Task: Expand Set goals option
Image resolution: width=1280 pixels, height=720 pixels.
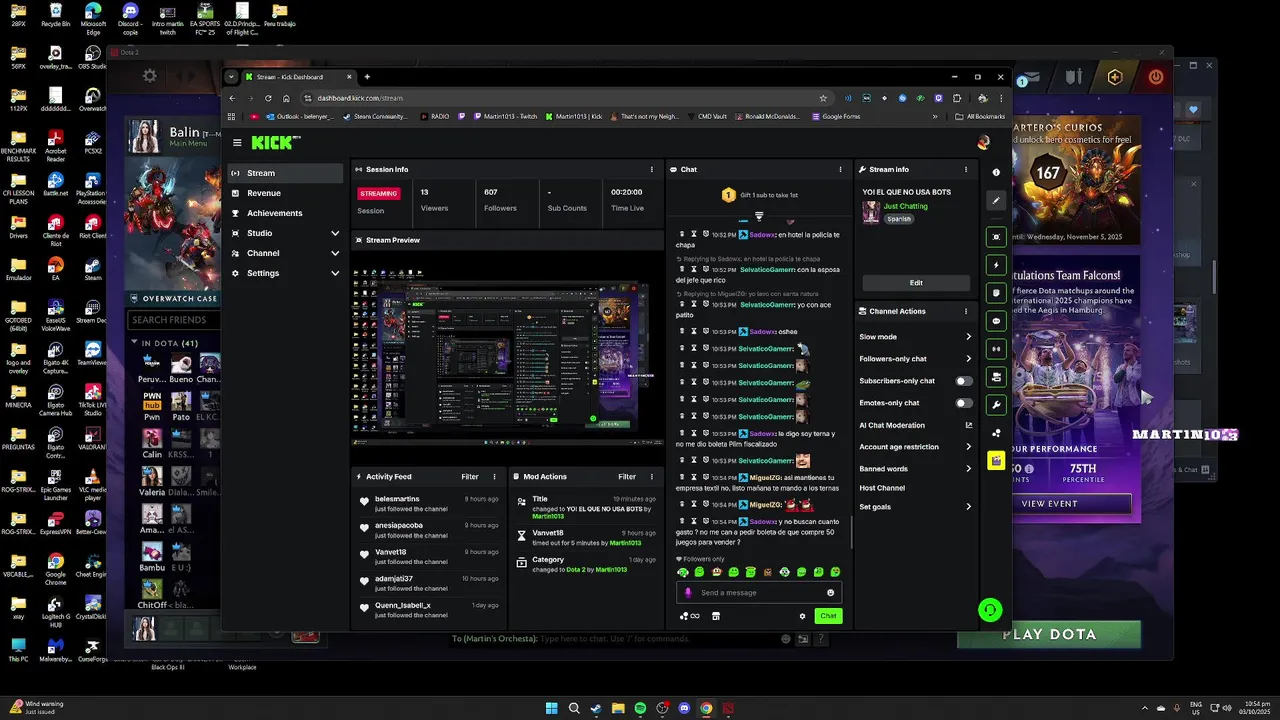Action: click(968, 507)
